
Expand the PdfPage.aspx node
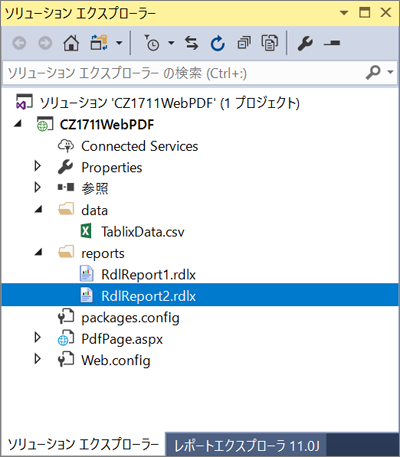(38, 338)
